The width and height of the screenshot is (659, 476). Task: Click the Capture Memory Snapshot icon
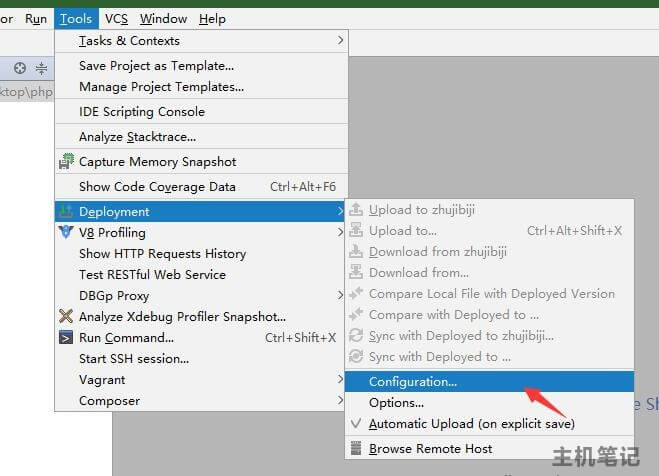coord(67,161)
